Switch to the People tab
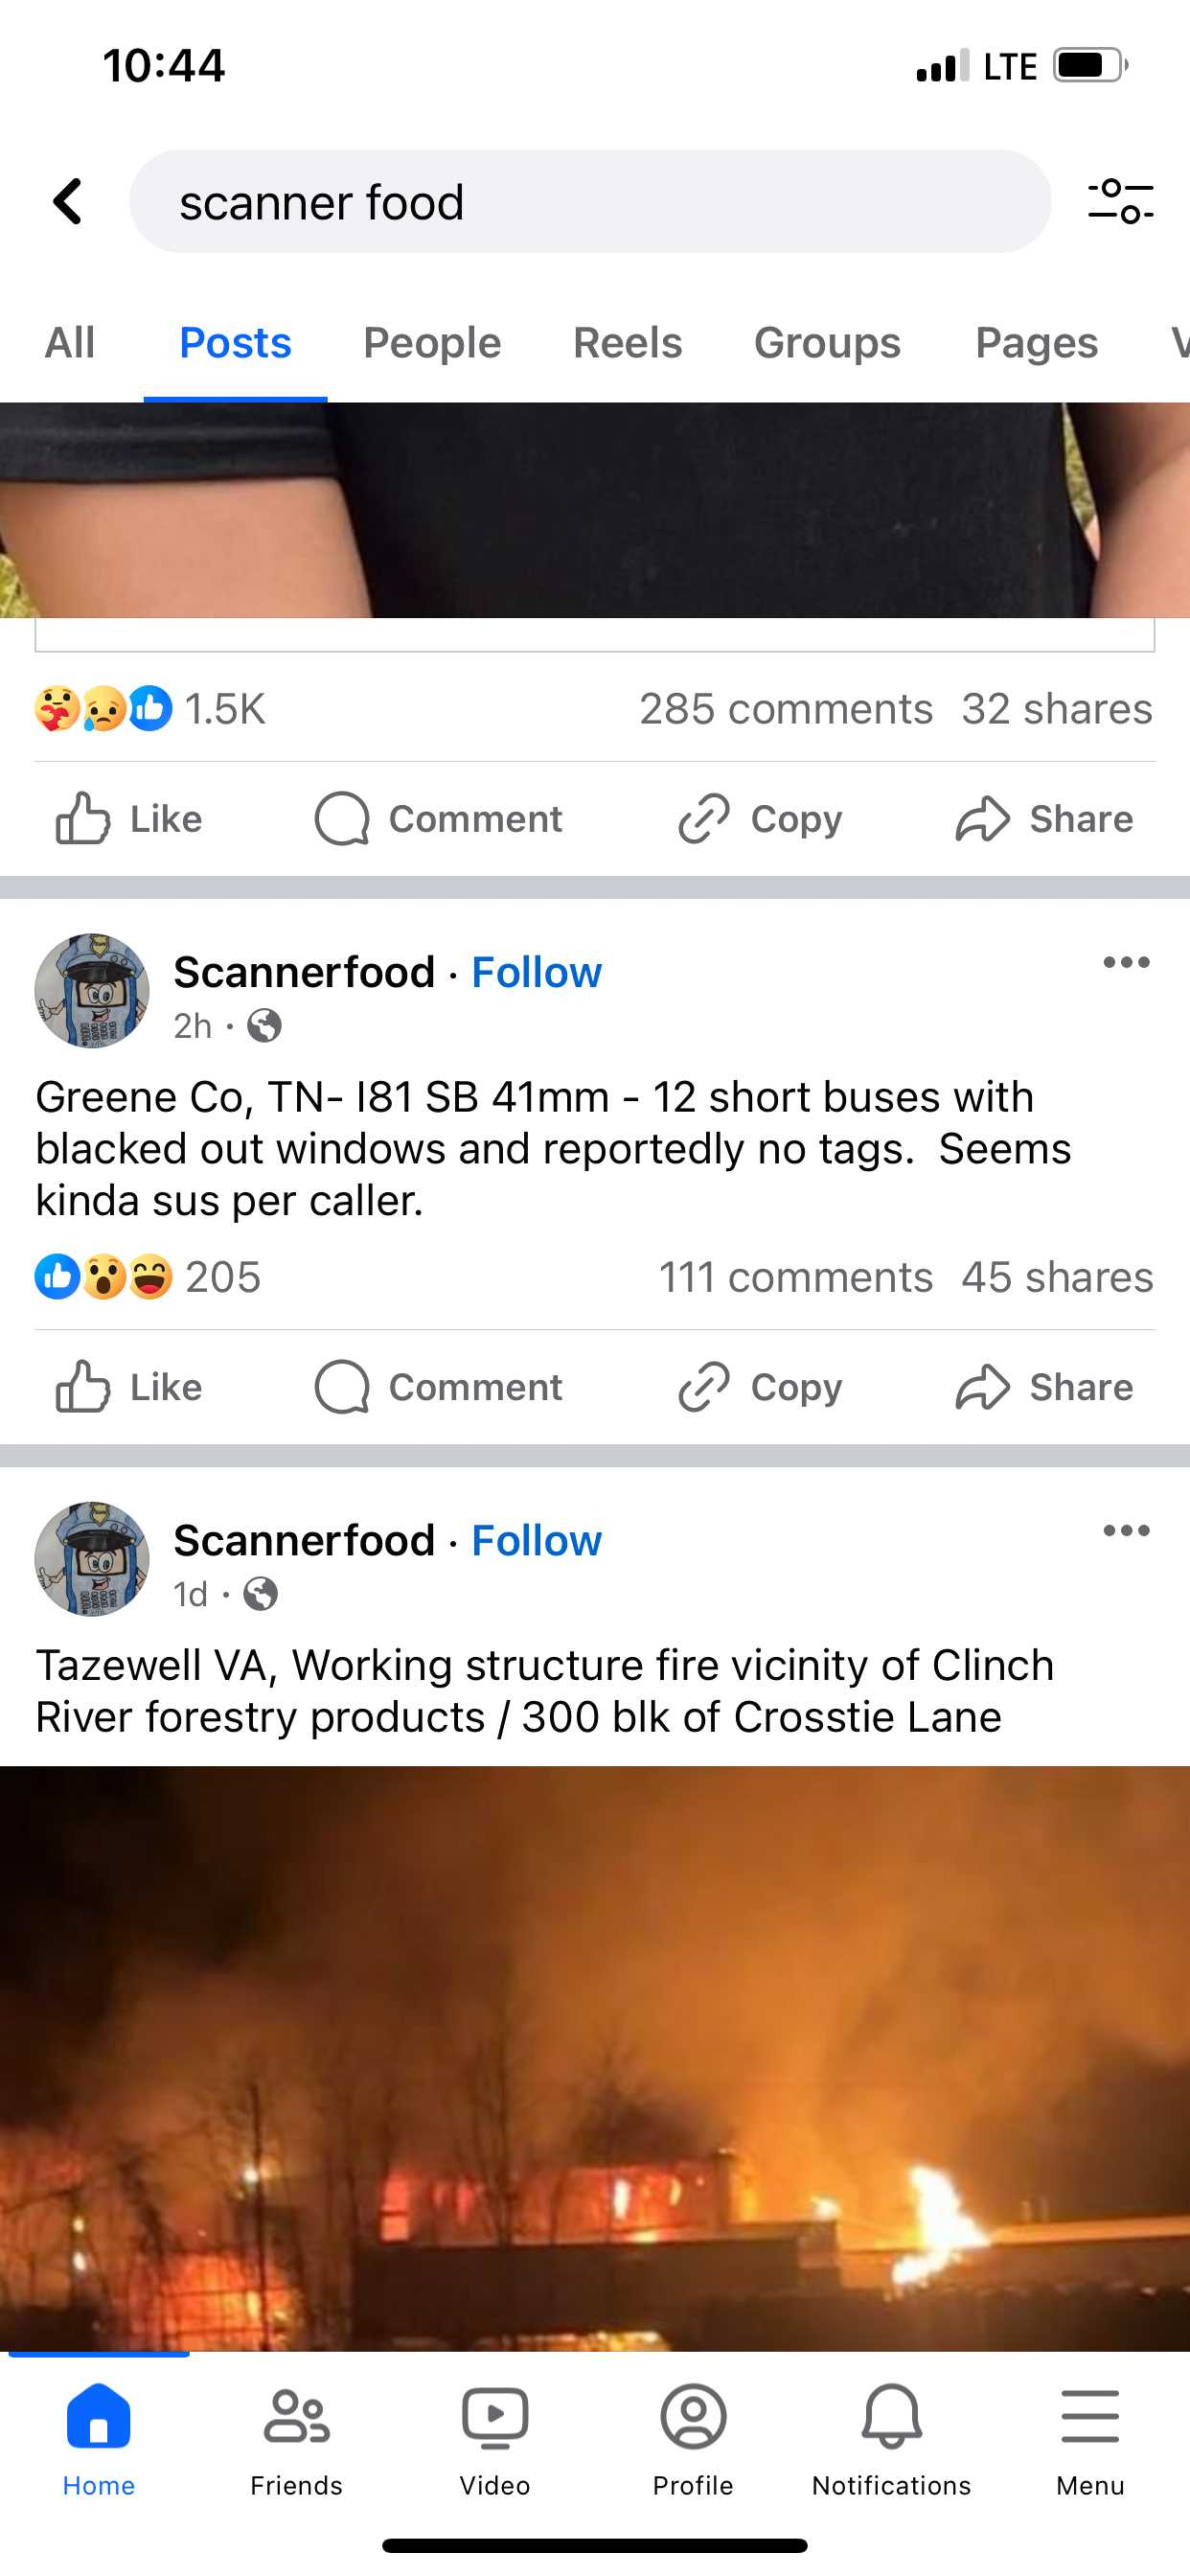Viewport: 1190px width, 2576px height. coord(431,343)
